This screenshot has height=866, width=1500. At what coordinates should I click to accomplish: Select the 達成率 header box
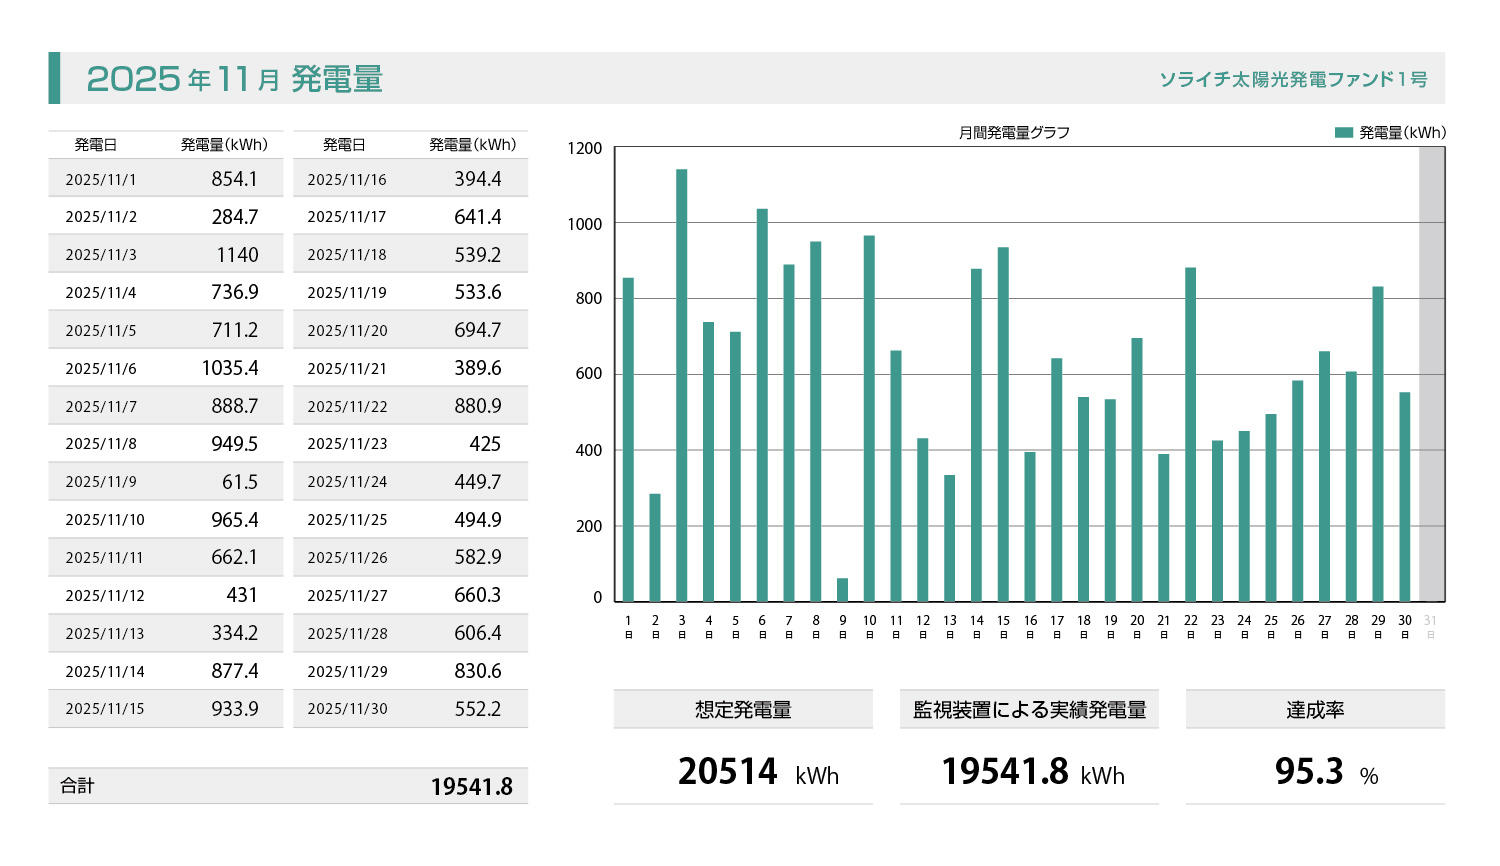[1314, 710]
